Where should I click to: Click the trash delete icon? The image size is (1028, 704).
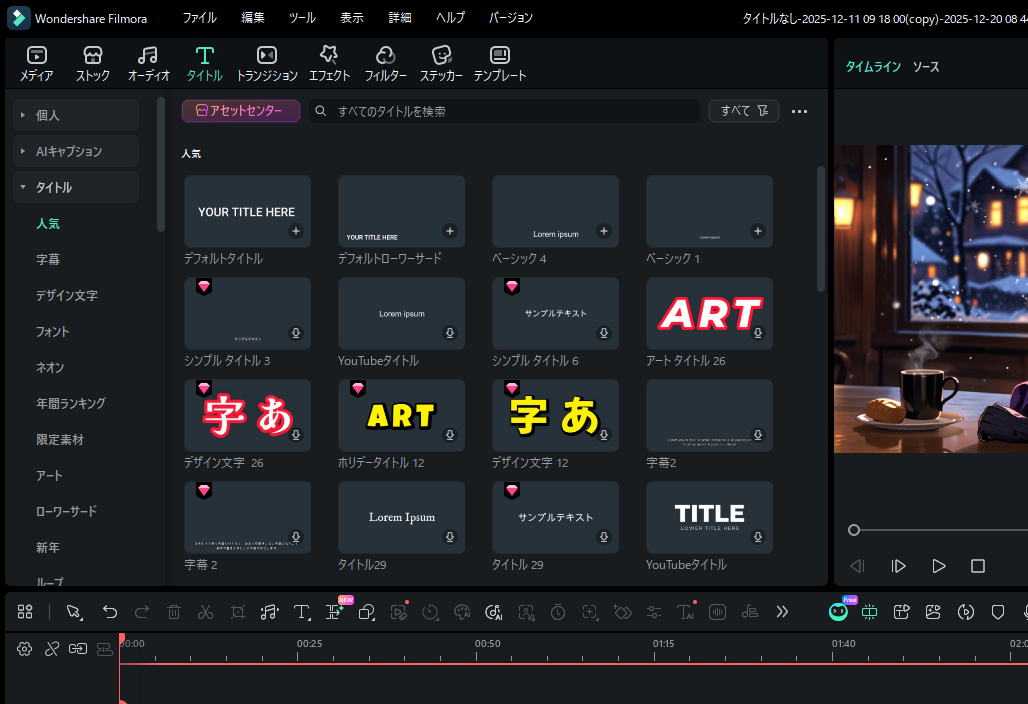tap(174, 612)
